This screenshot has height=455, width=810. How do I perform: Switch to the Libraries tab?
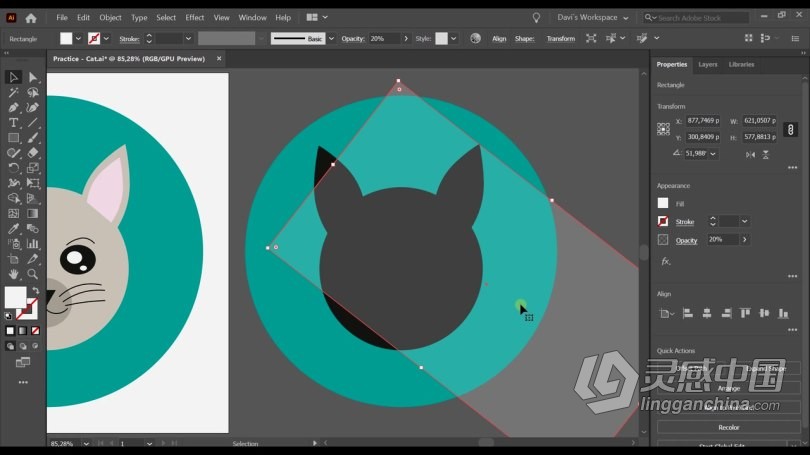tap(741, 65)
